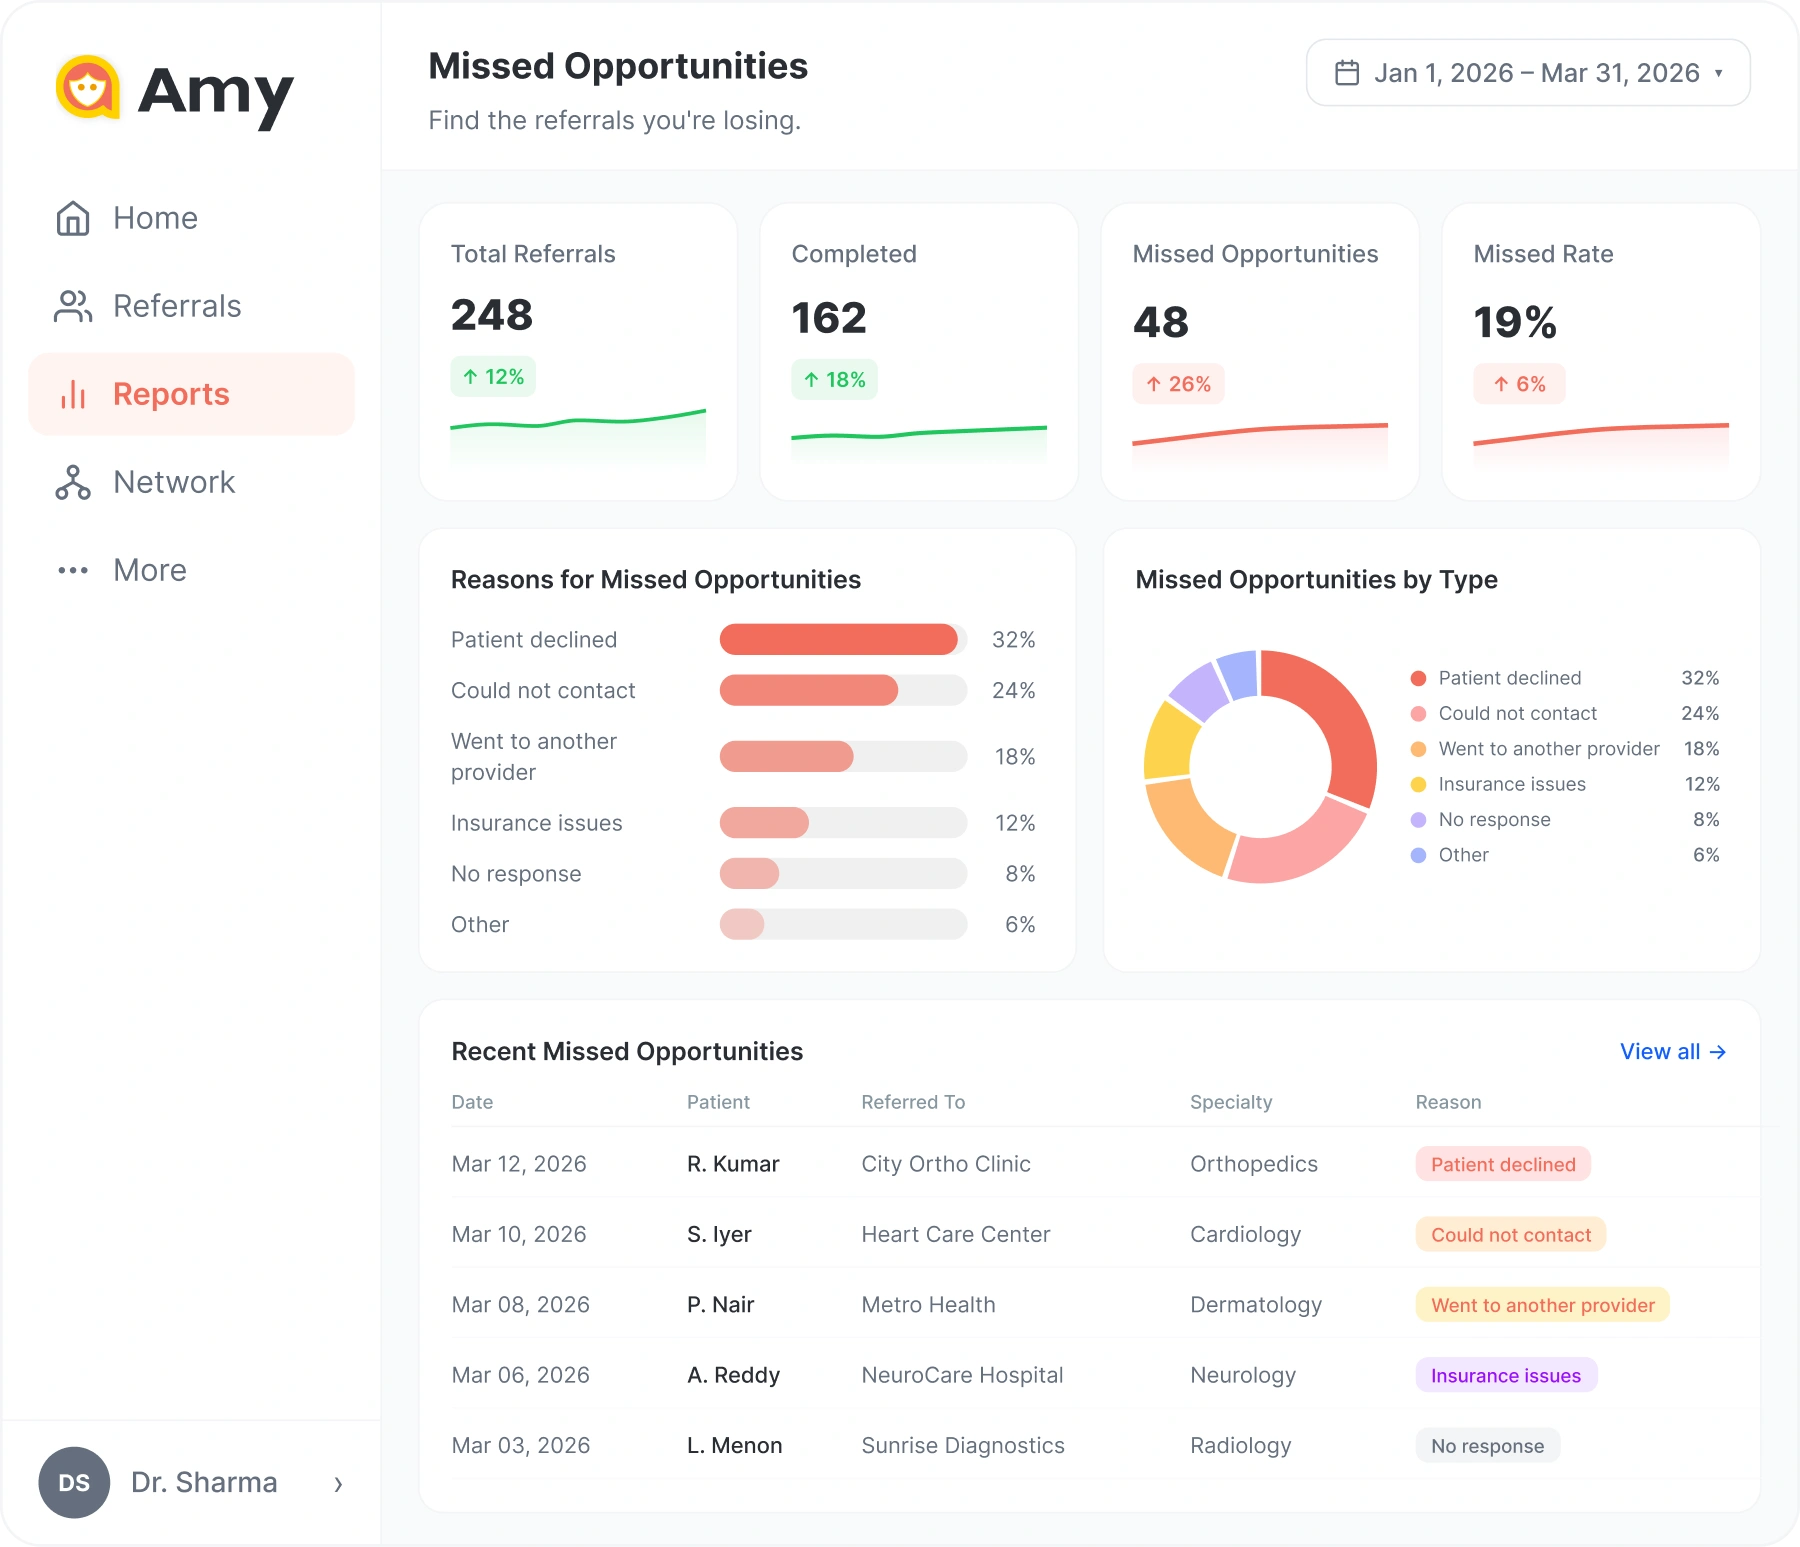Screen dimensions: 1800x1547
Task: Click Patient declined red legend dot
Action: point(1418,678)
